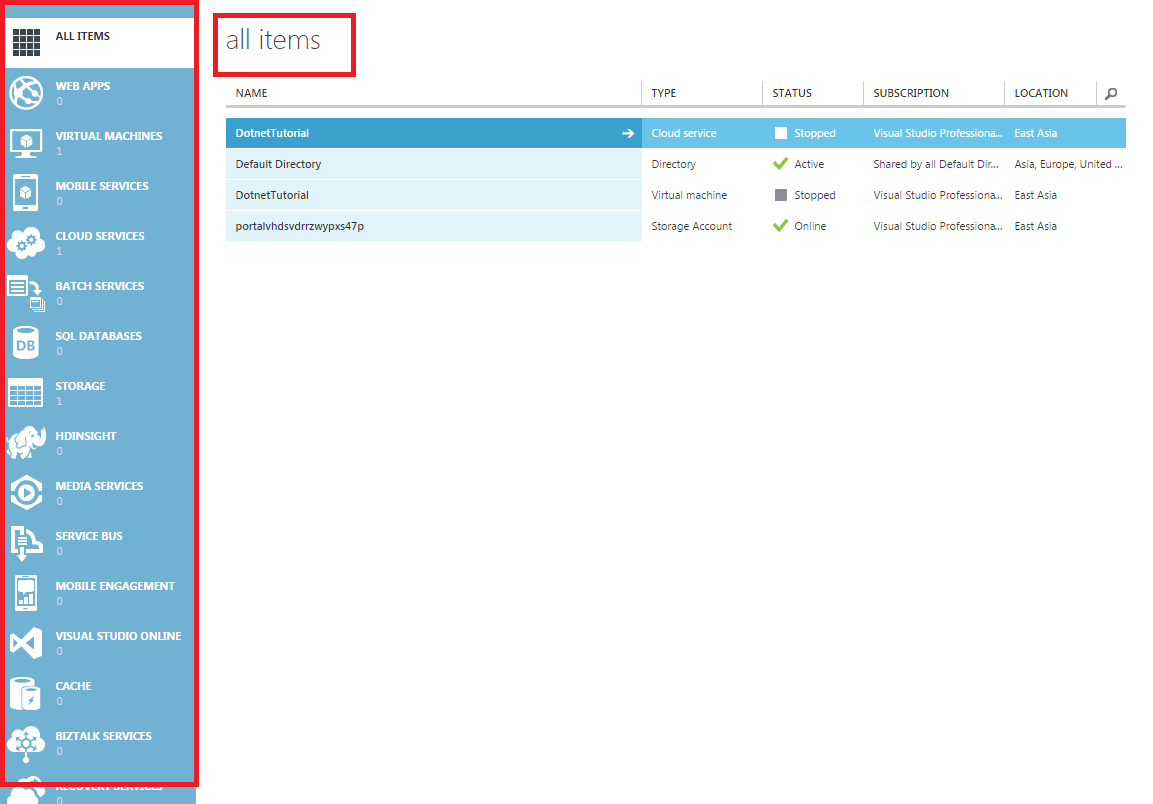This screenshot has height=804, width=1153.
Task: Click the 'Virtual machine' type cell
Action: coord(689,195)
